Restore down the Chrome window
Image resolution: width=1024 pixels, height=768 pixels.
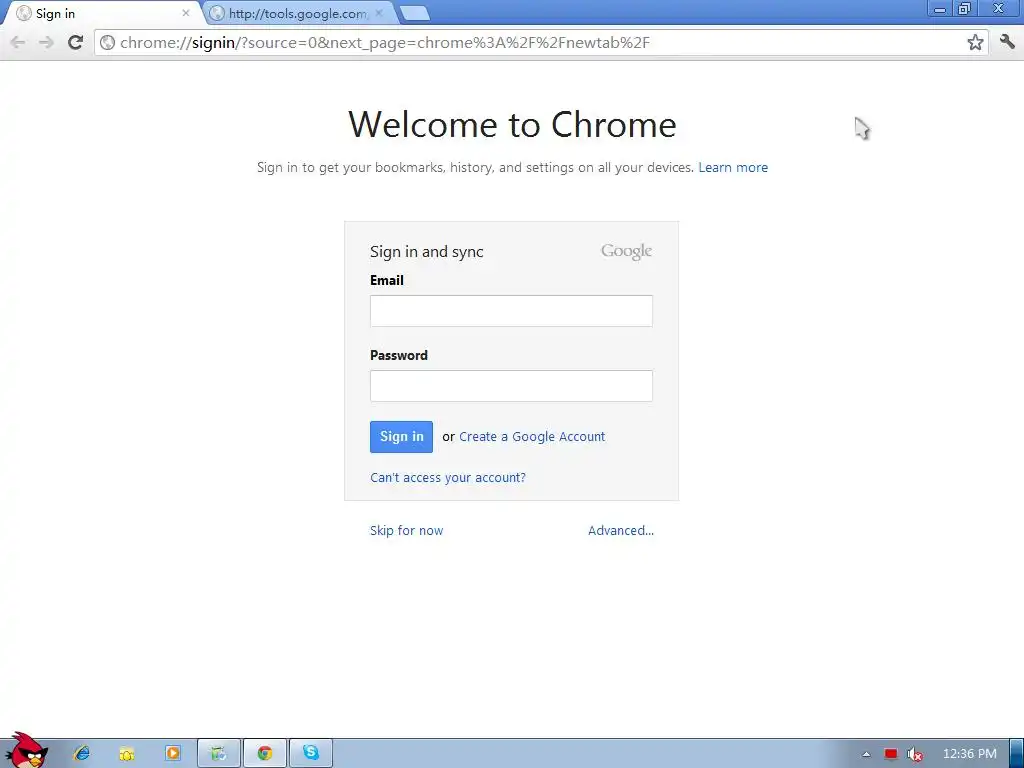pyautogui.click(x=964, y=8)
